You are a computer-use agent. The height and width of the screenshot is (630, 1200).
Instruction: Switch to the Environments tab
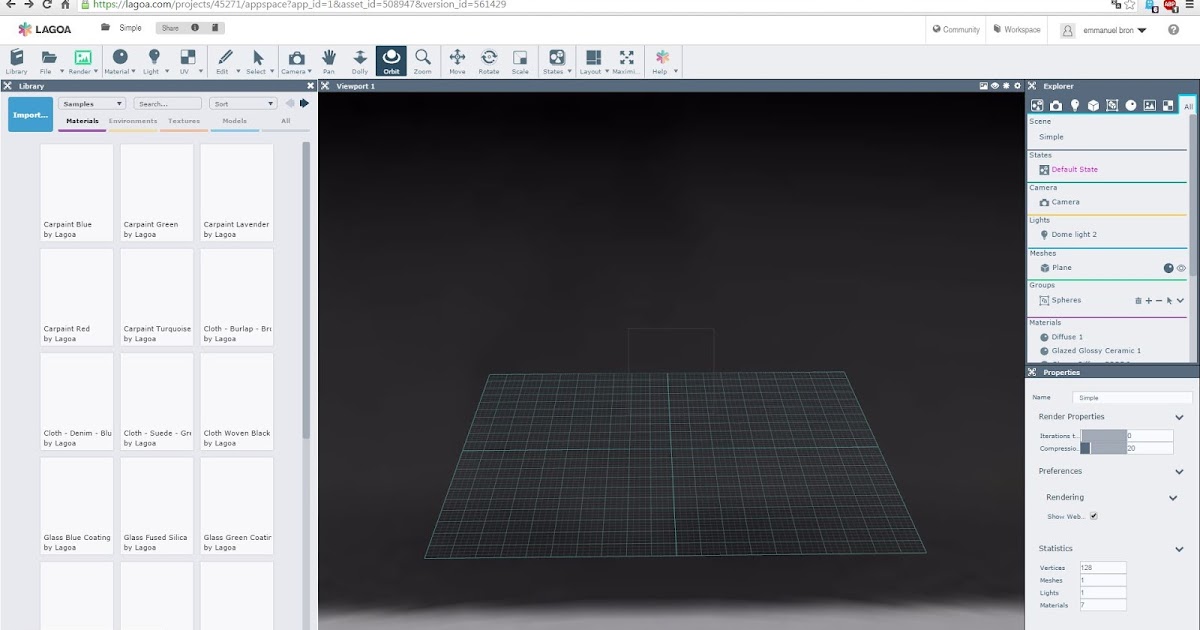[133, 121]
